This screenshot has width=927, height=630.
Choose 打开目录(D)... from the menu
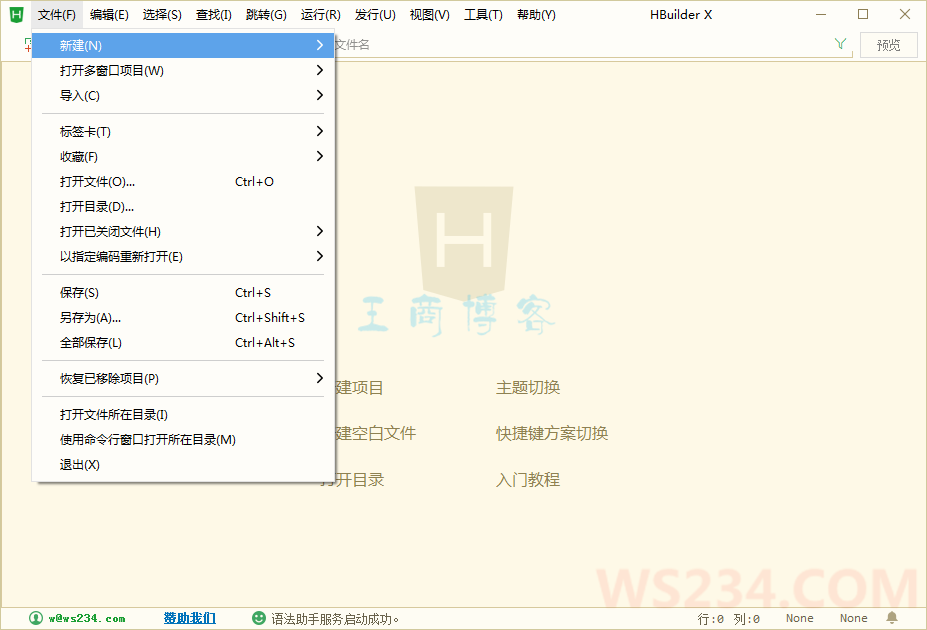pos(183,206)
